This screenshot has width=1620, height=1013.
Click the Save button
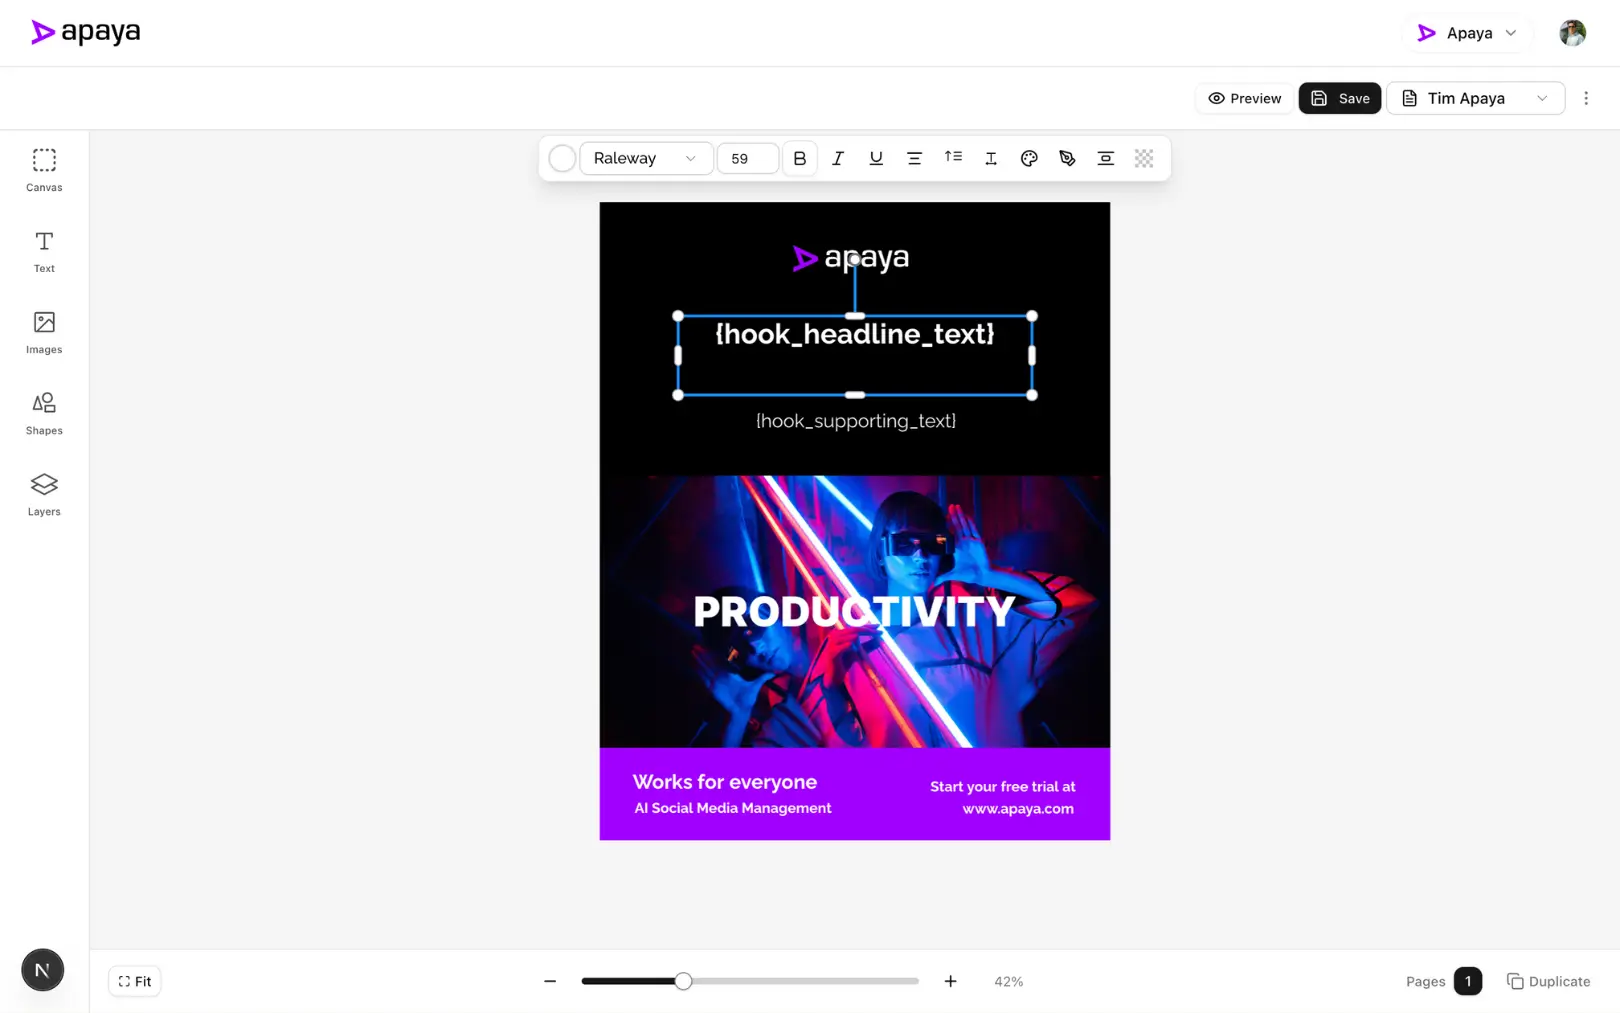1339,98
